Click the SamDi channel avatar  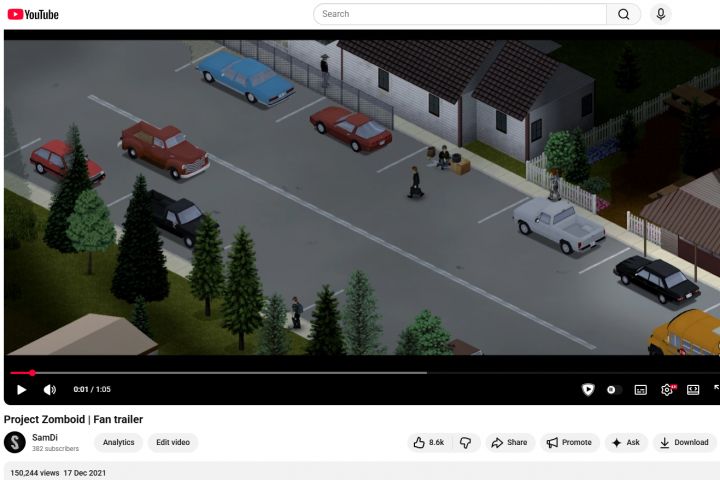pyautogui.click(x=15, y=442)
